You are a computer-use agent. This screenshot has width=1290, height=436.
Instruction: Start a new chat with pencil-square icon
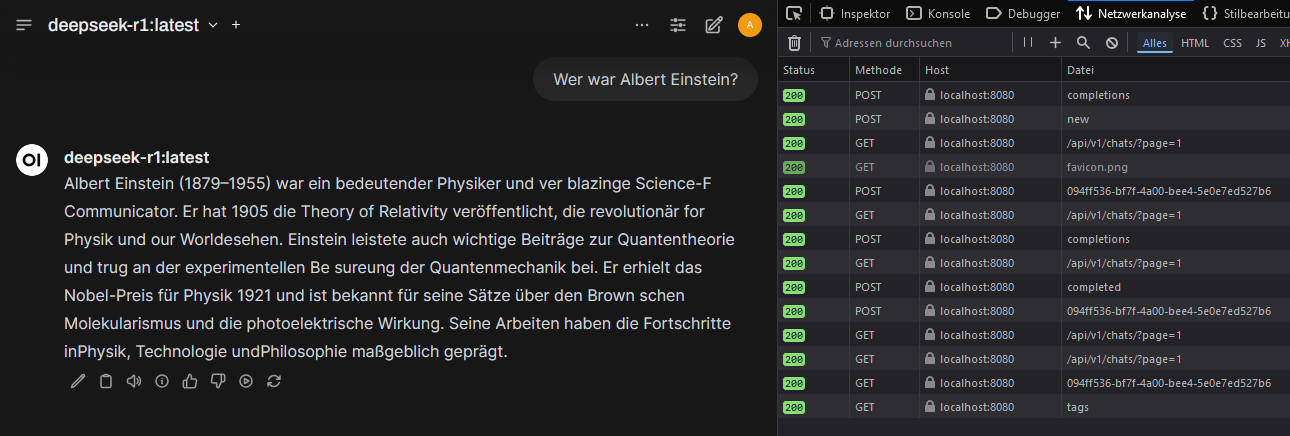pyautogui.click(x=713, y=25)
